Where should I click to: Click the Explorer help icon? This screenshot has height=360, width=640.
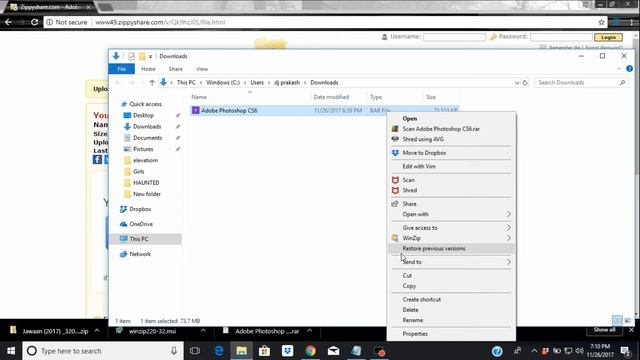(629, 69)
